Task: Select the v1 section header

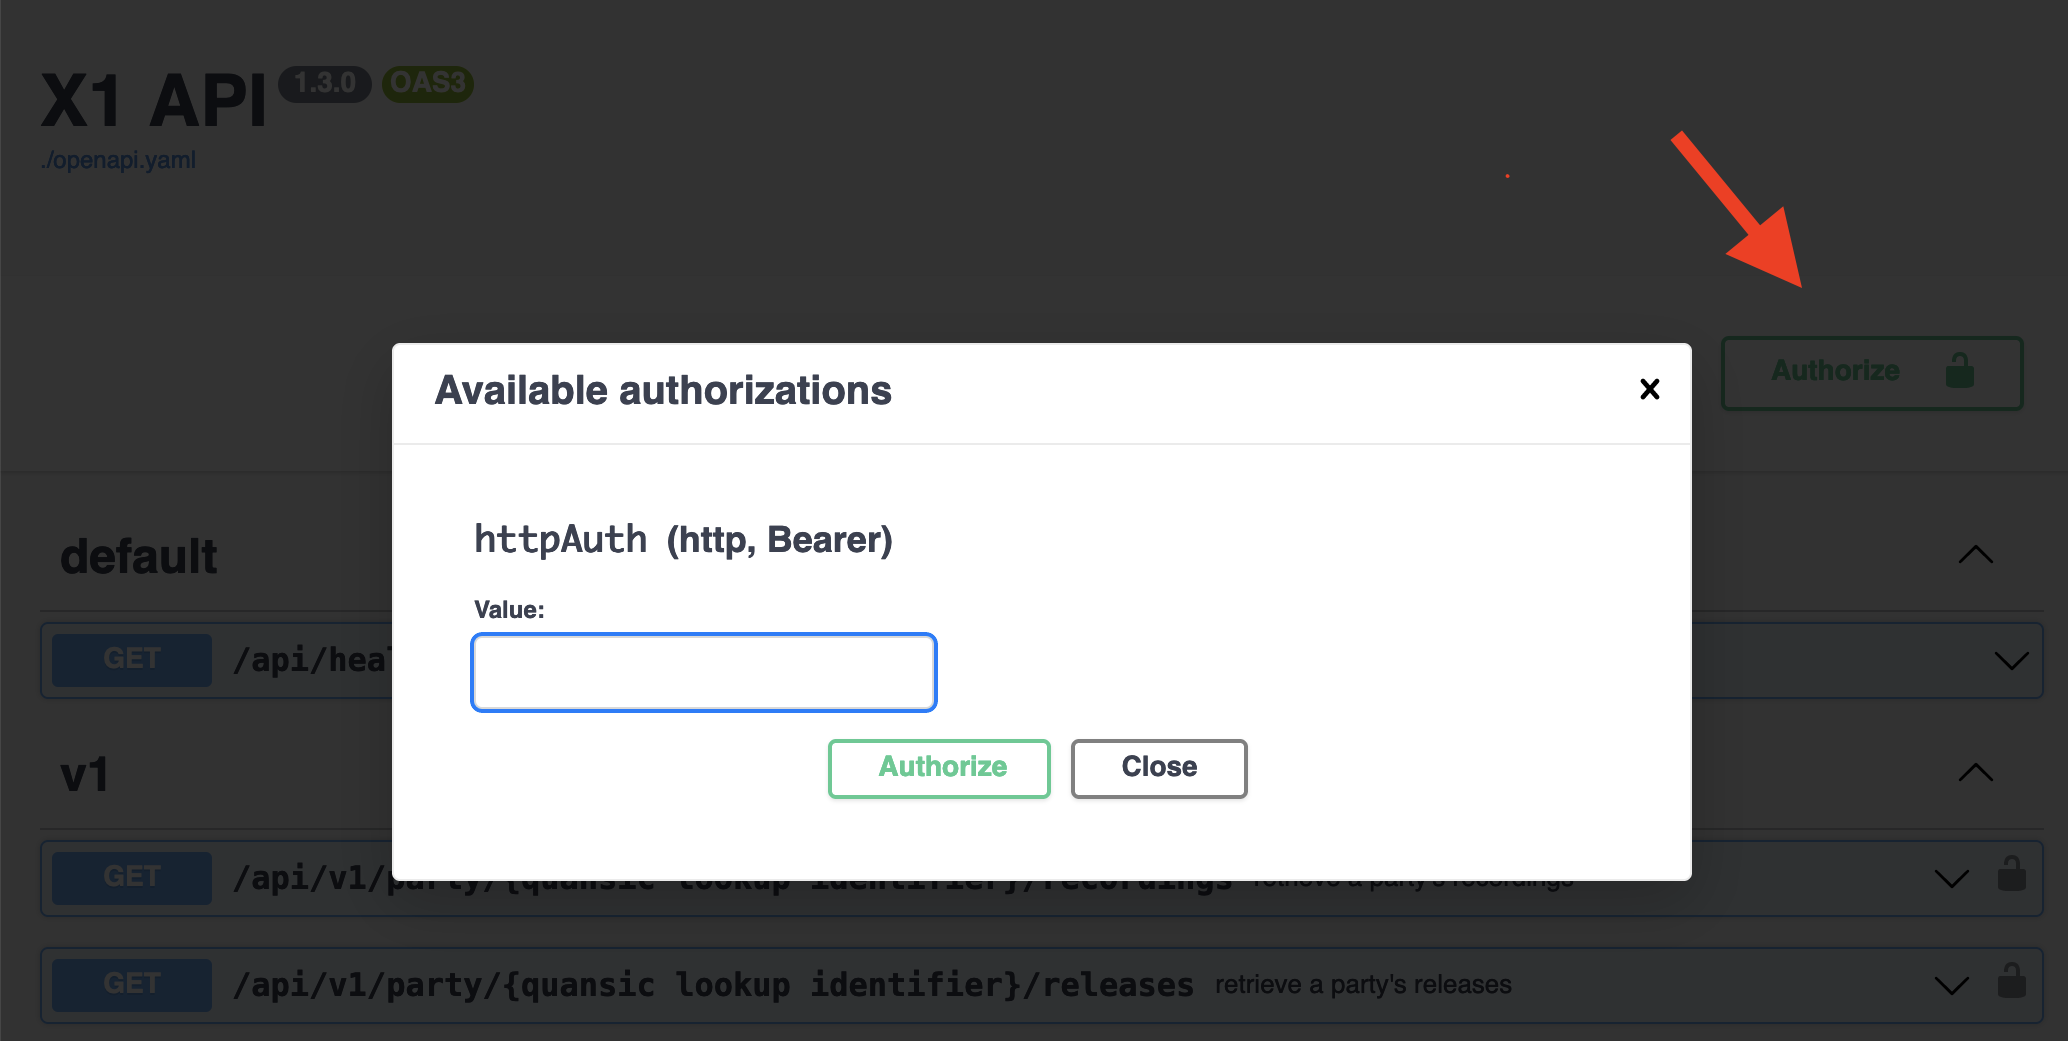Action: (x=84, y=772)
